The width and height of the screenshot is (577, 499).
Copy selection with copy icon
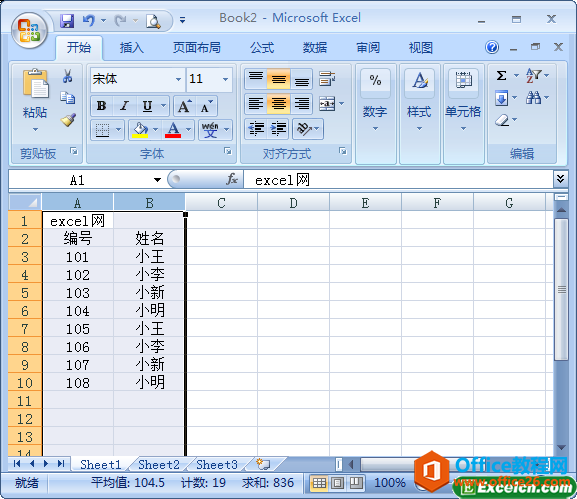pyautogui.click(x=68, y=98)
